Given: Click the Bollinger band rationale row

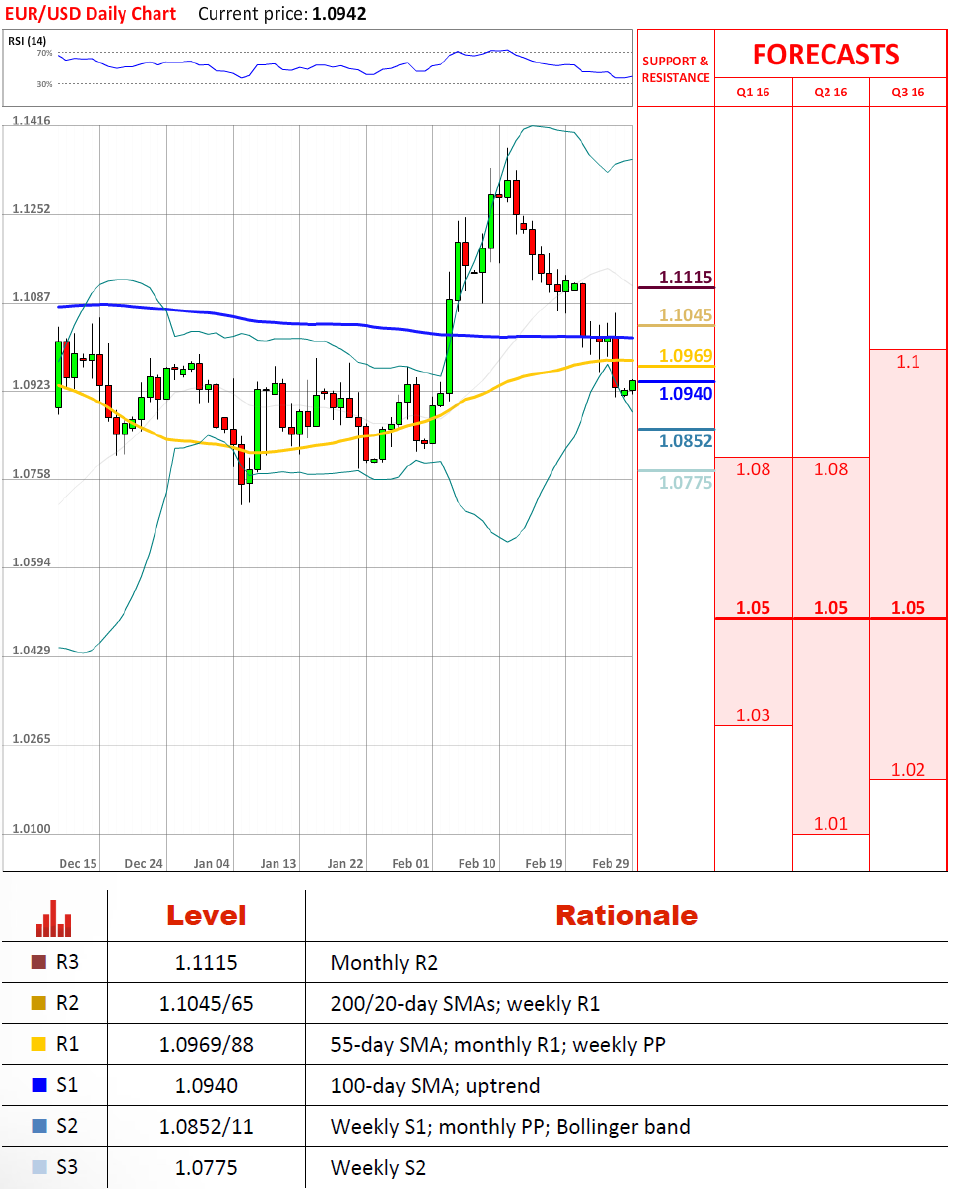Looking at the screenshot, I should [x=510, y=1127].
